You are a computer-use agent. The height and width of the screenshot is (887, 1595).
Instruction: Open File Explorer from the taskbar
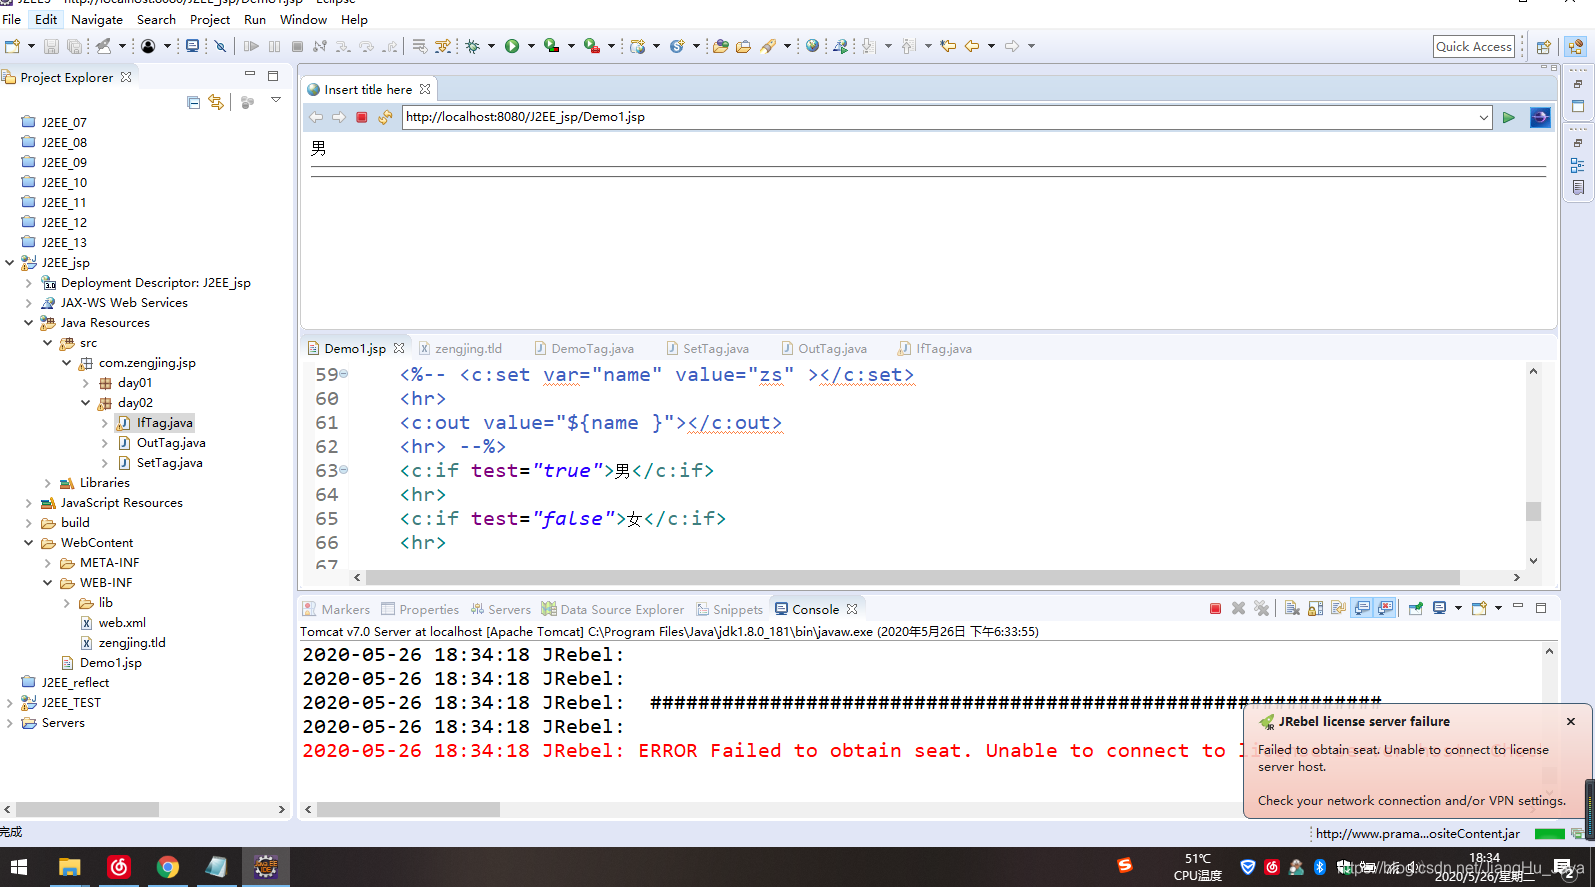pyautogui.click(x=69, y=867)
